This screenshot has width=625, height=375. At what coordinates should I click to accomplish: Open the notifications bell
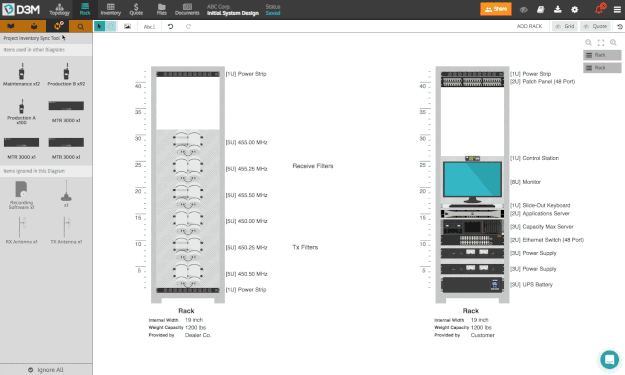pyautogui.click(x=599, y=9)
